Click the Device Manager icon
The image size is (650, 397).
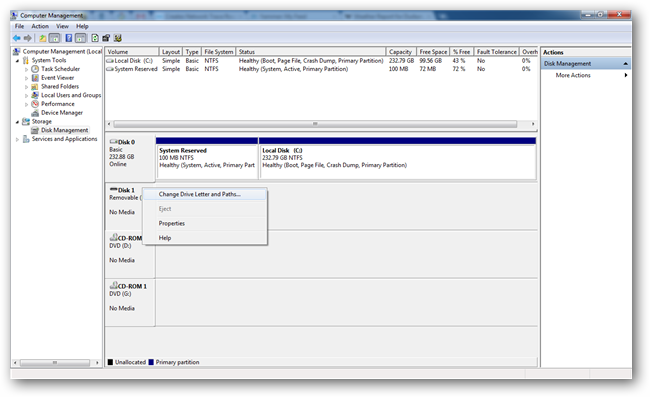pos(35,113)
